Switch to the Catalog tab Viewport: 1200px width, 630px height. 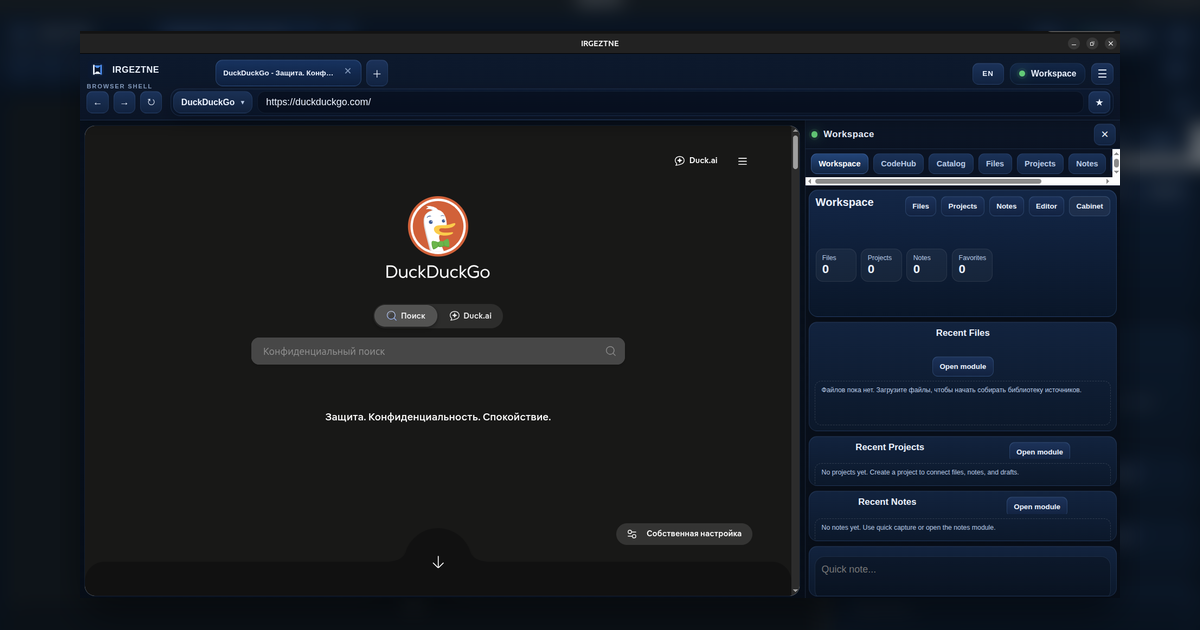(951, 163)
